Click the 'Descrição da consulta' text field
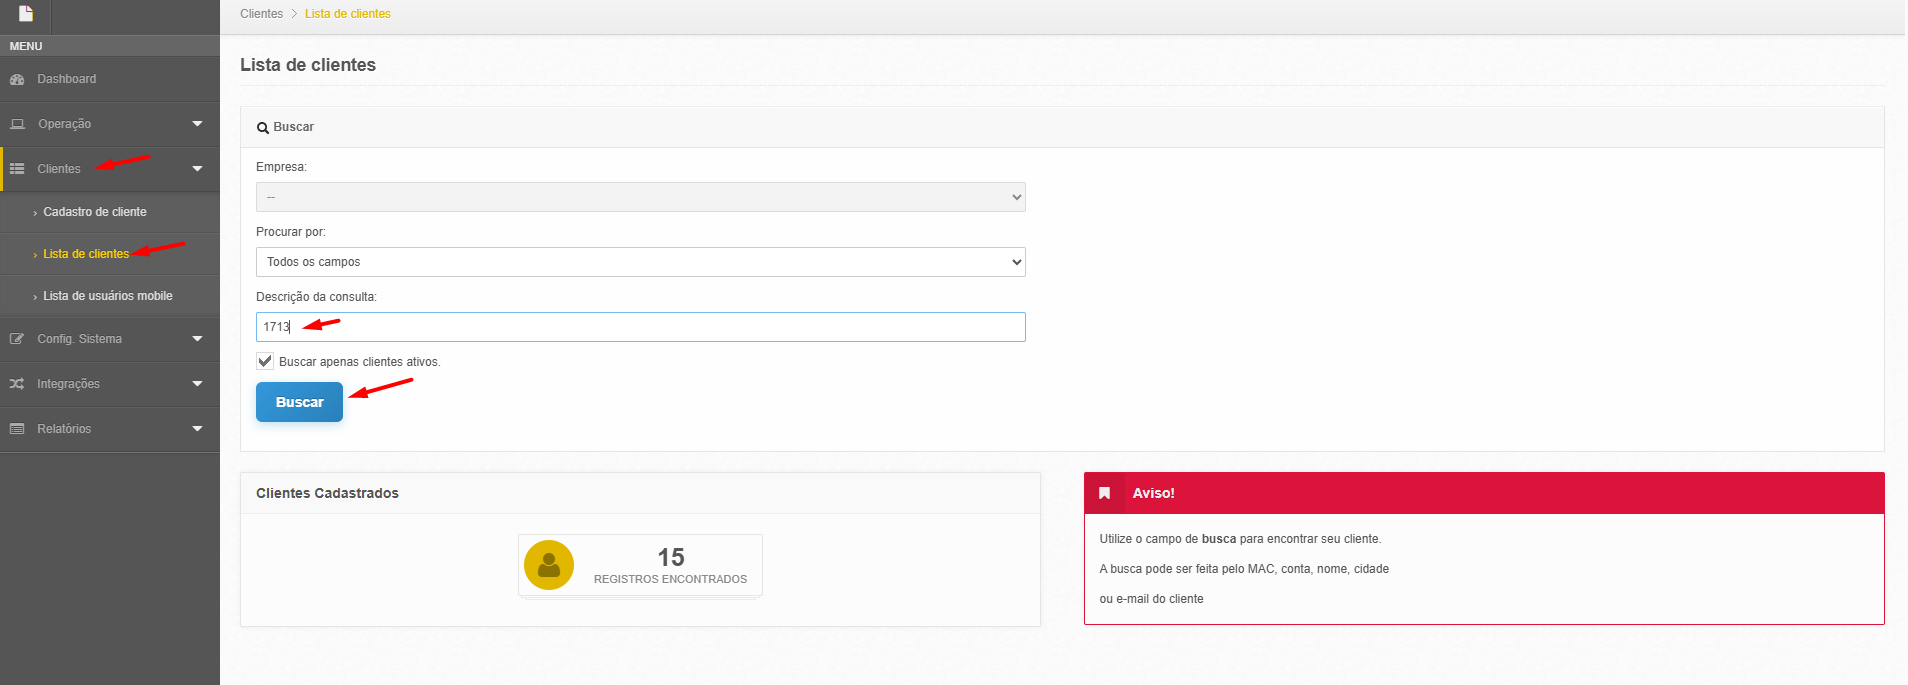 pyautogui.click(x=640, y=327)
